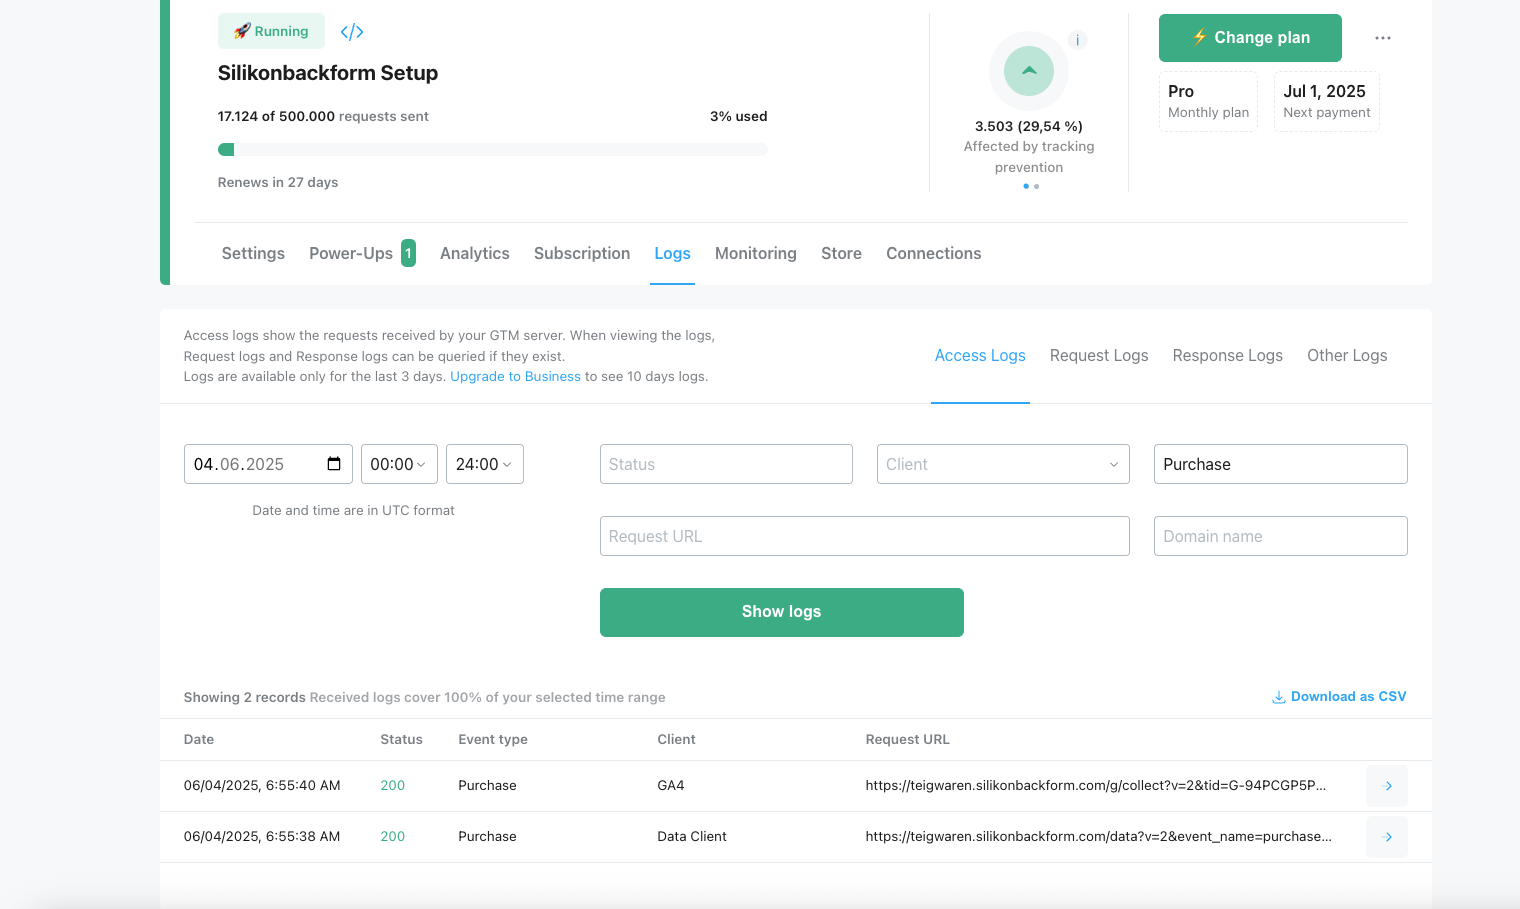1520x909 pixels.
Task: Open the Power-Ups tab
Action: coord(351,254)
